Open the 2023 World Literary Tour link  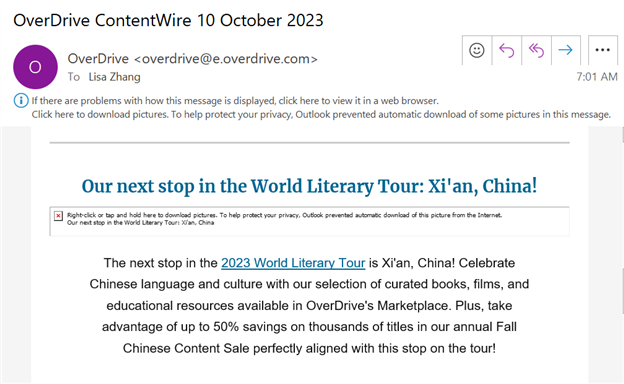point(293,263)
